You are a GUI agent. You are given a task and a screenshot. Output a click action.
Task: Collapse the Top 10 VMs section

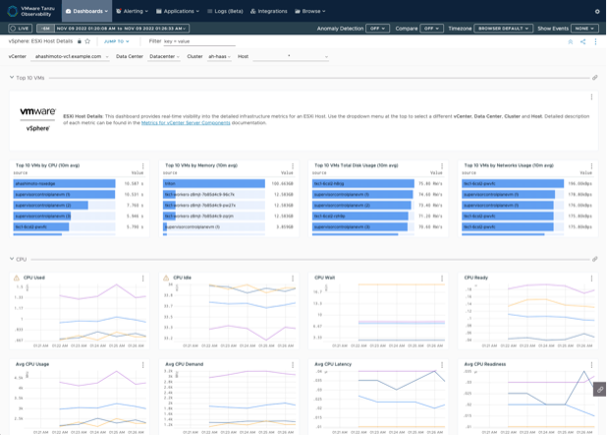point(12,77)
